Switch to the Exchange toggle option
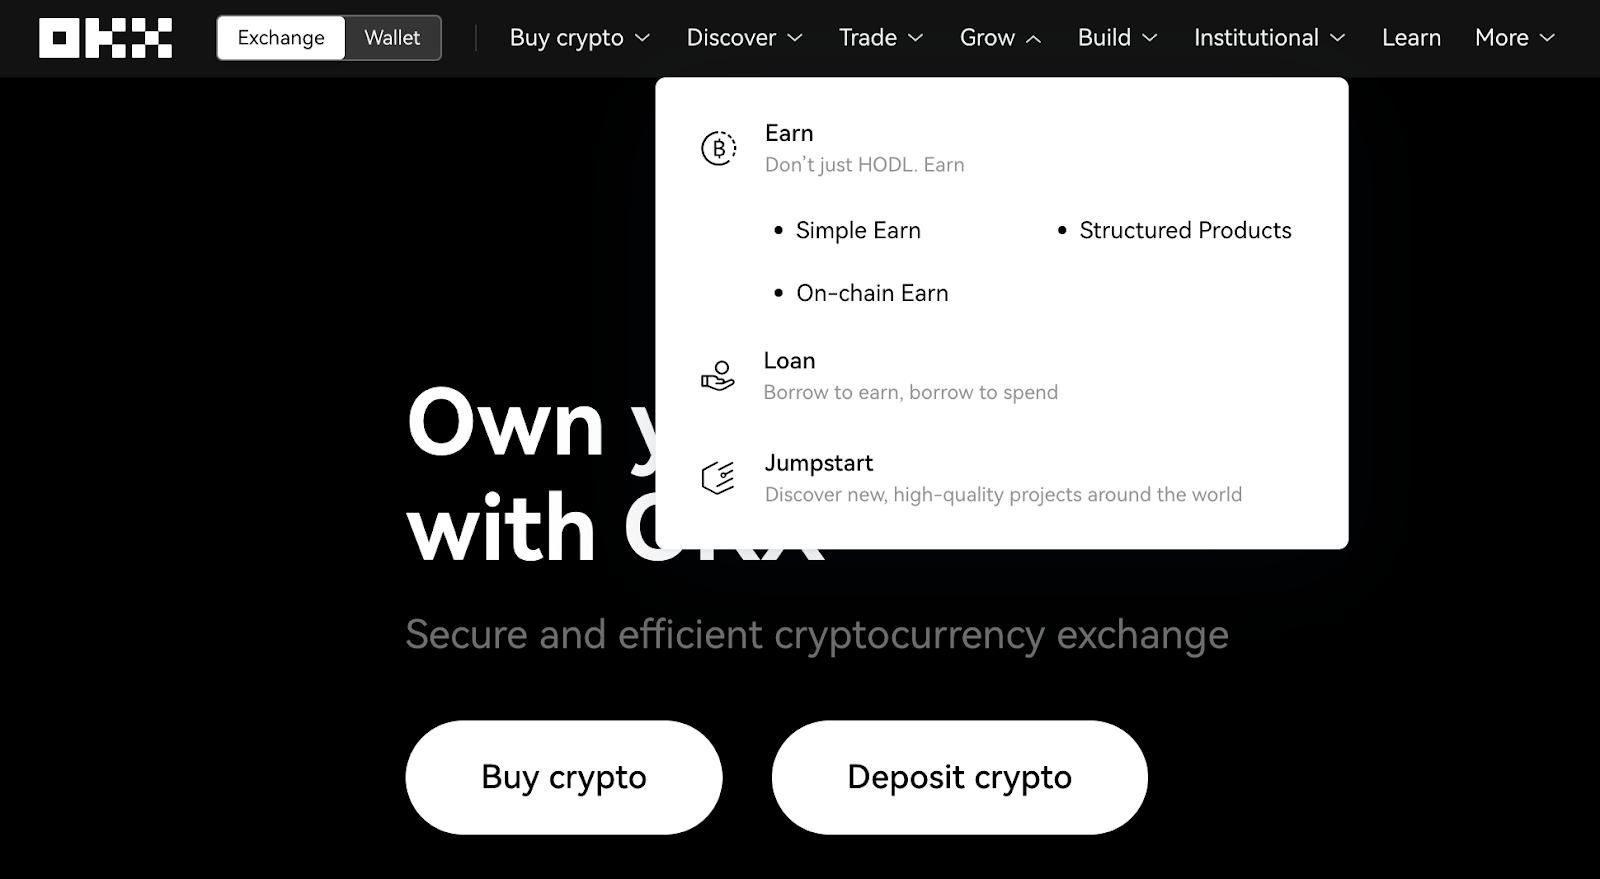 (281, 38)
